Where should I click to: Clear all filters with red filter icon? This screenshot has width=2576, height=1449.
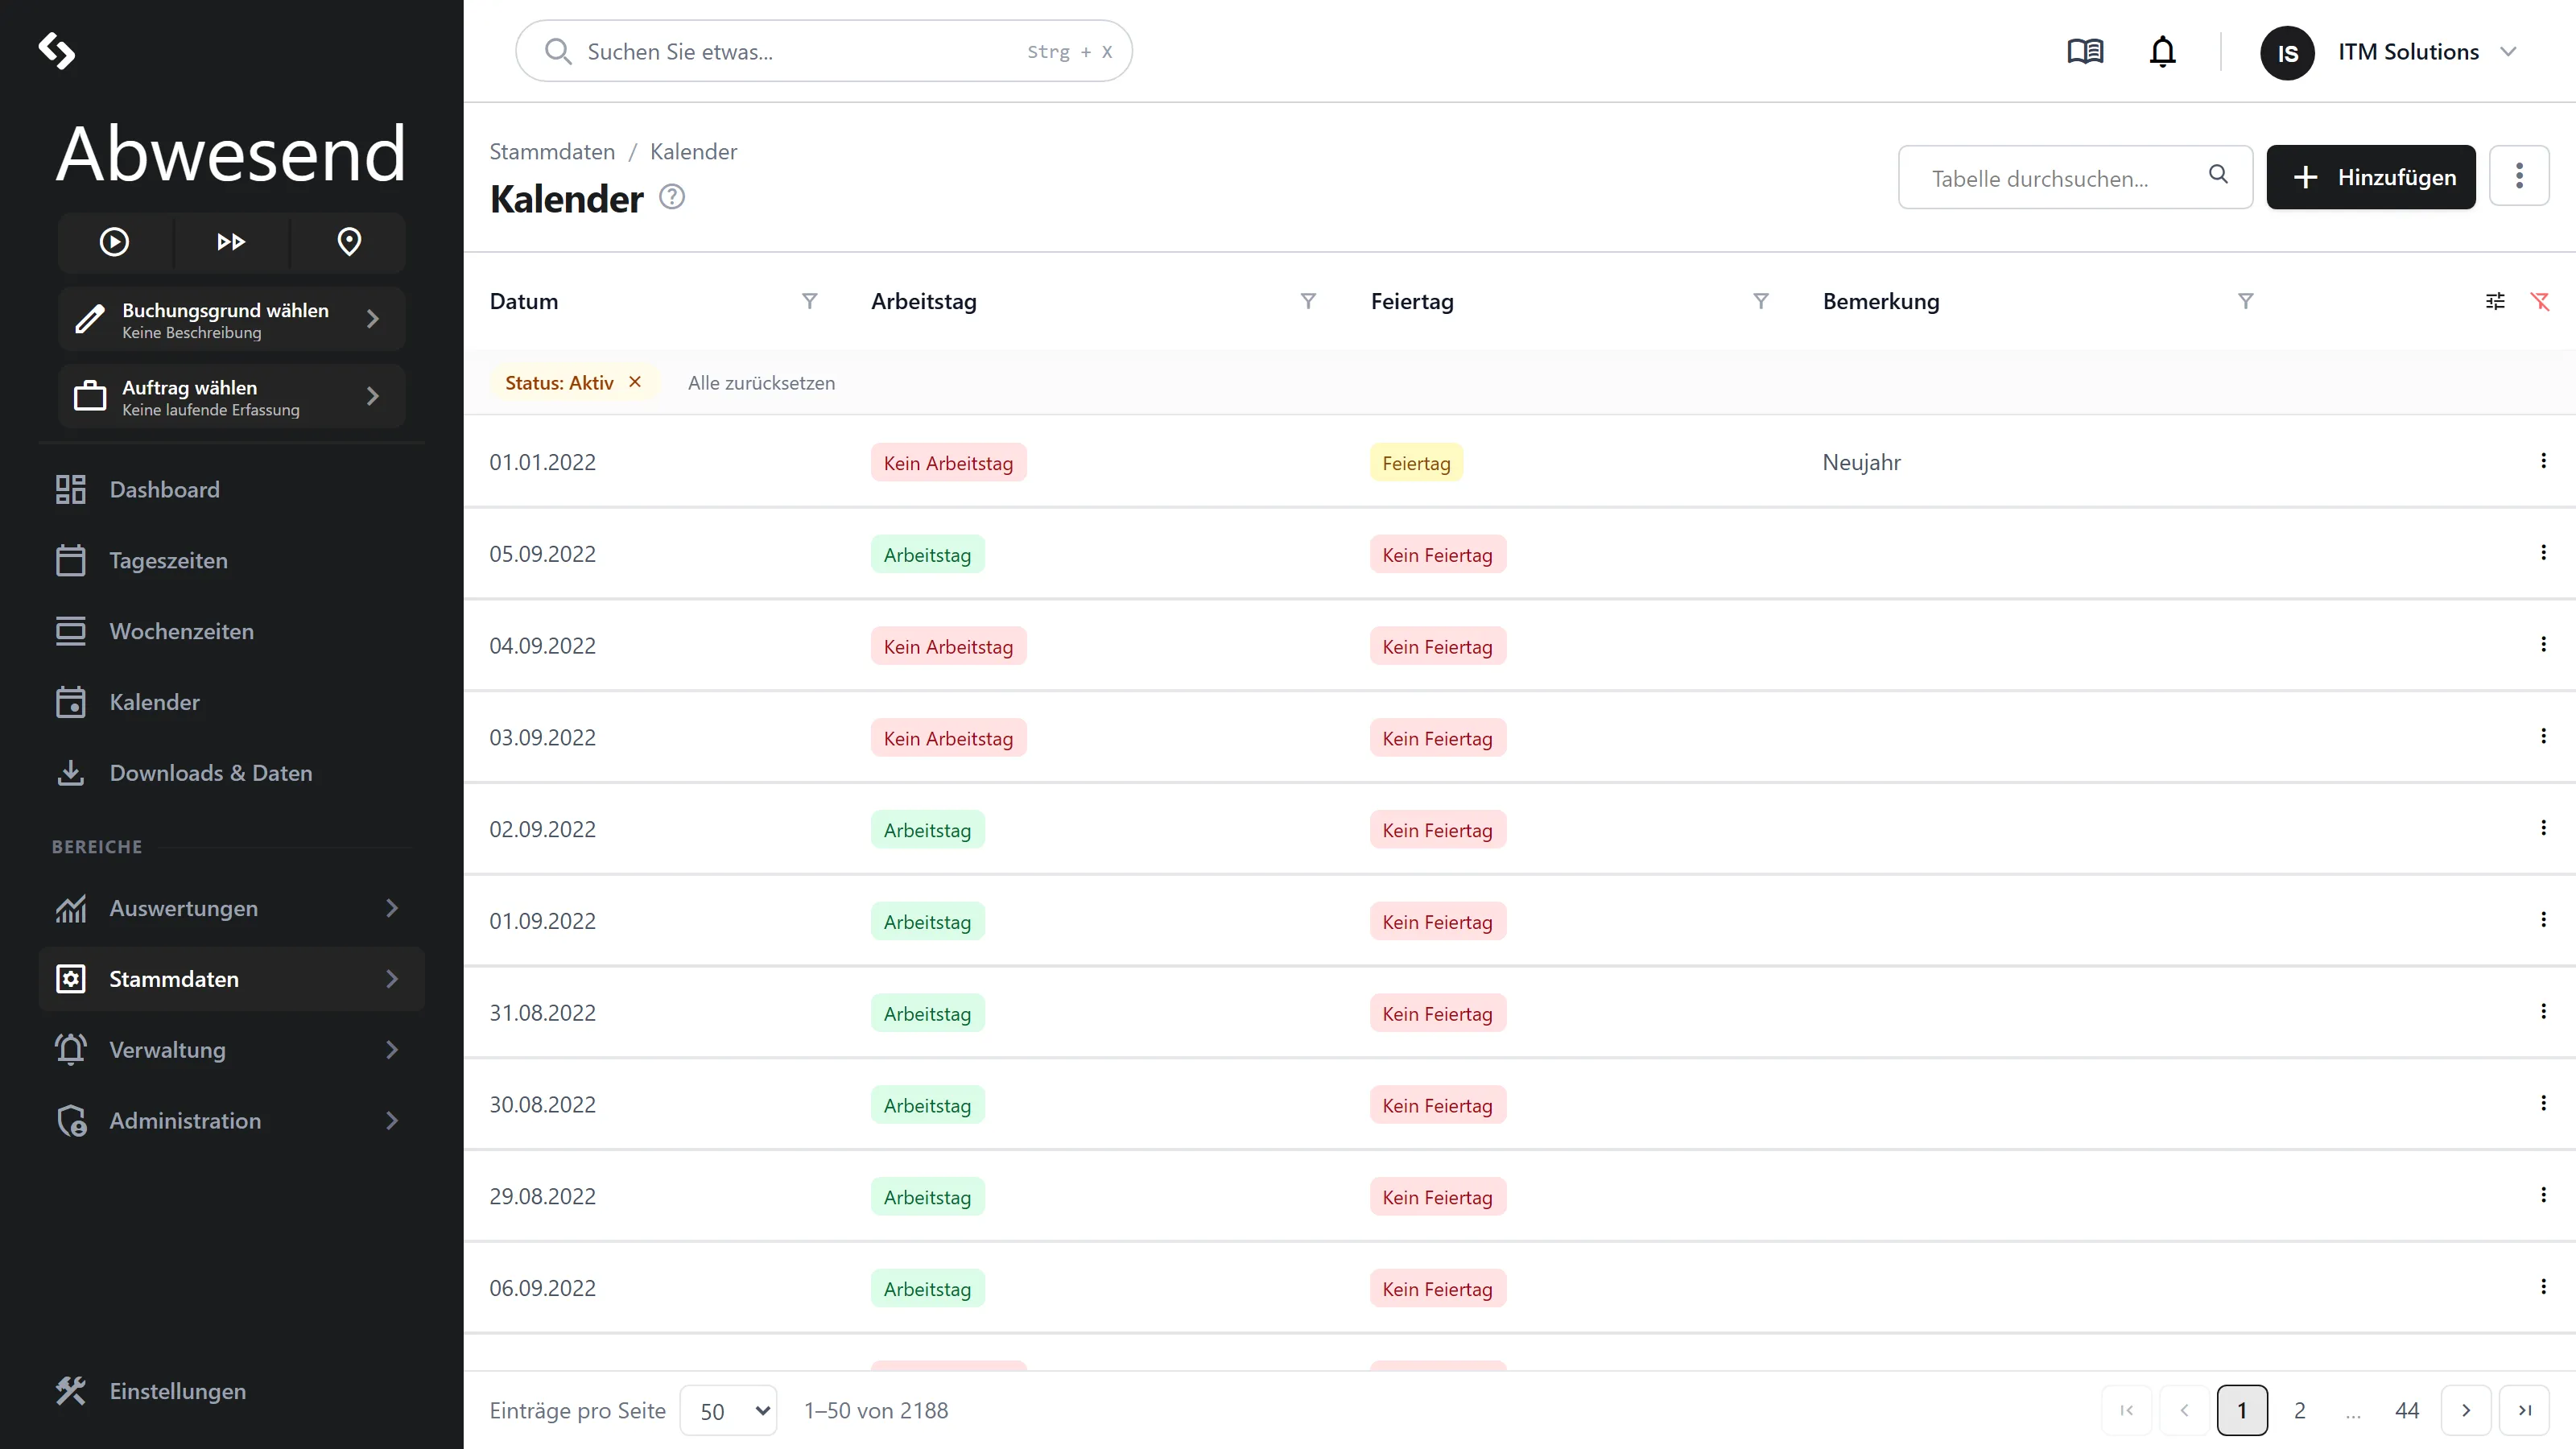2540,301
